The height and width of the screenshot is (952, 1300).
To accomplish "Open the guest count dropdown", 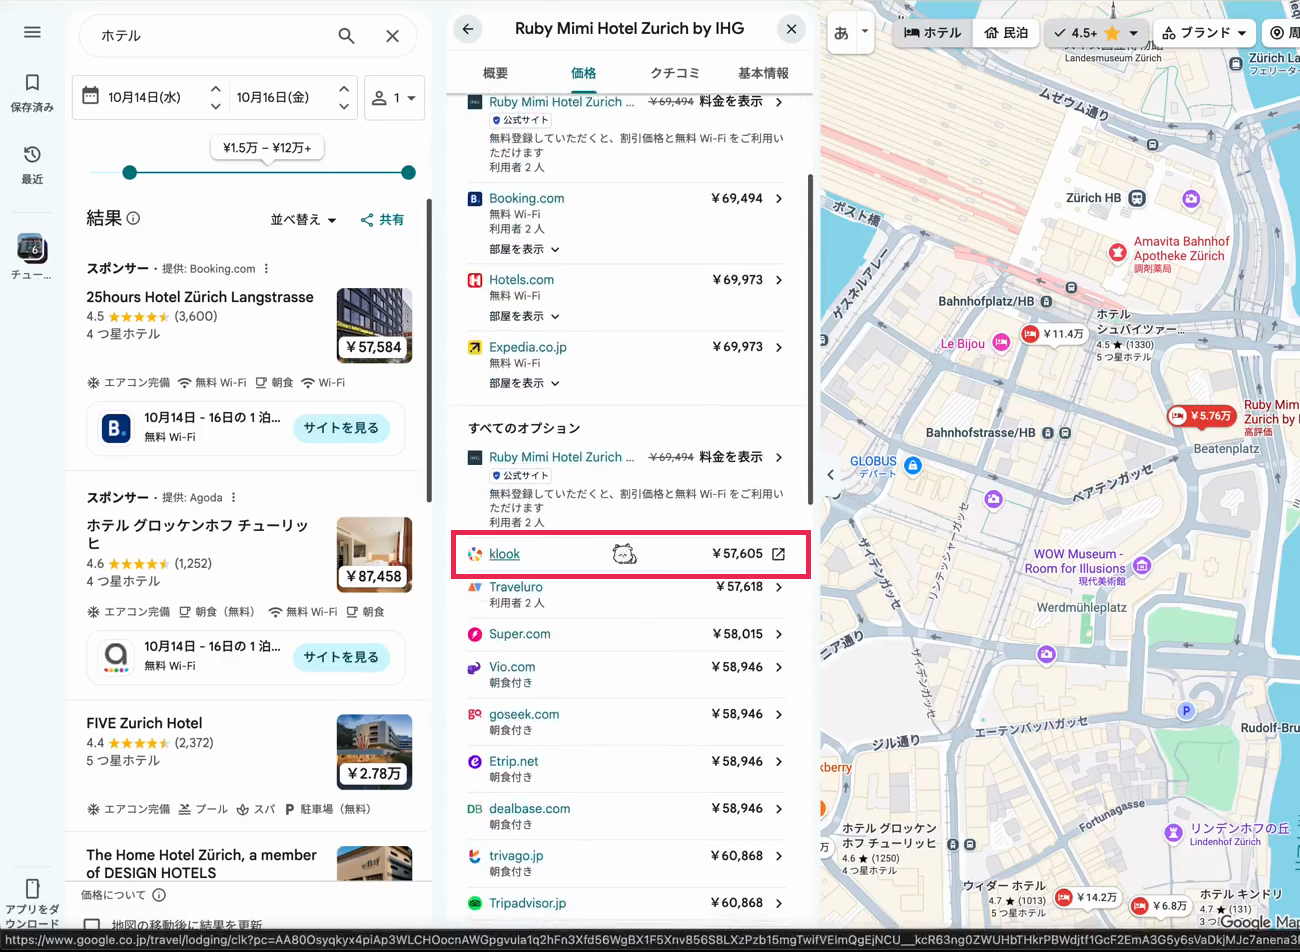I will tap(394, 98).
